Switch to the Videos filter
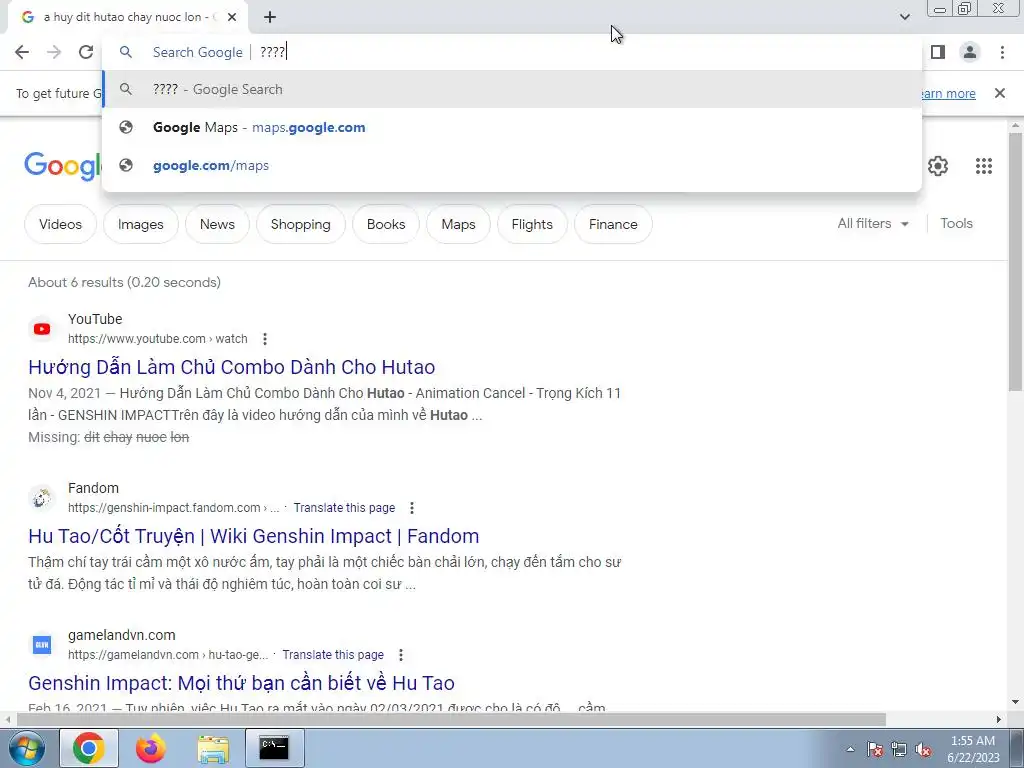 pyautogui.click(x=61, y=224)
